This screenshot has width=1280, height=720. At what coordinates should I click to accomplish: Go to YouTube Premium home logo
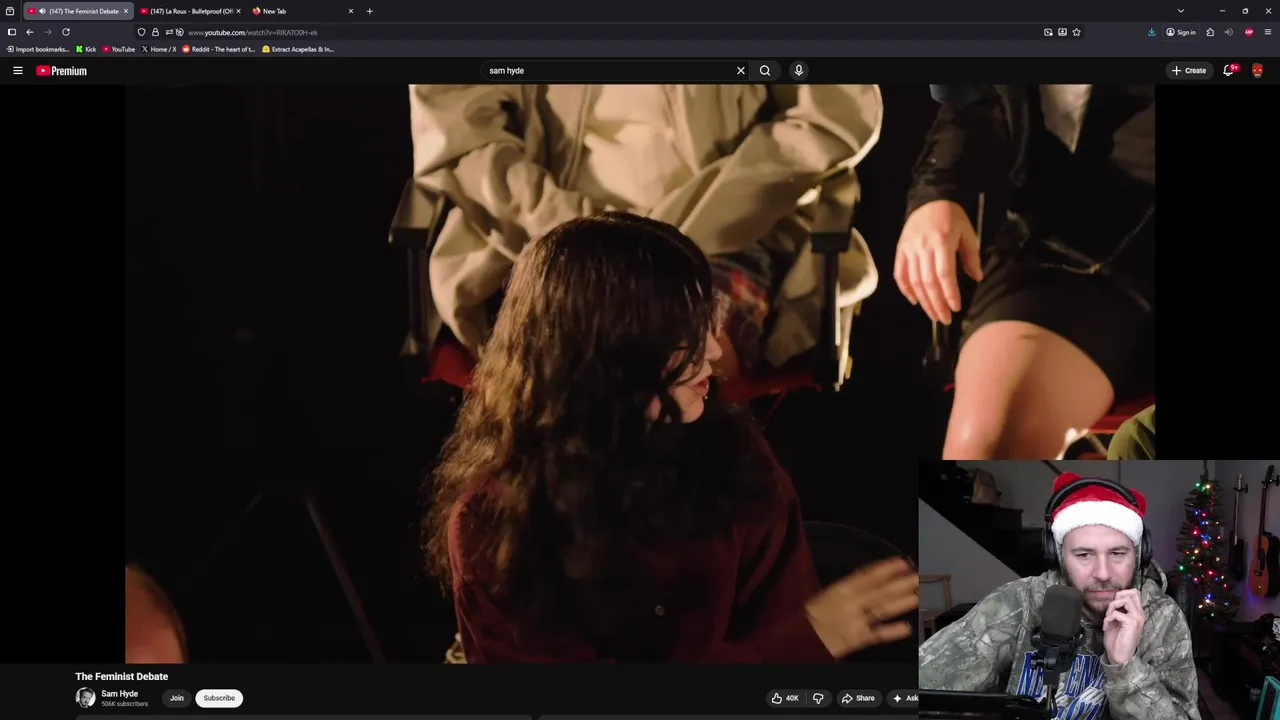point(62,70)
